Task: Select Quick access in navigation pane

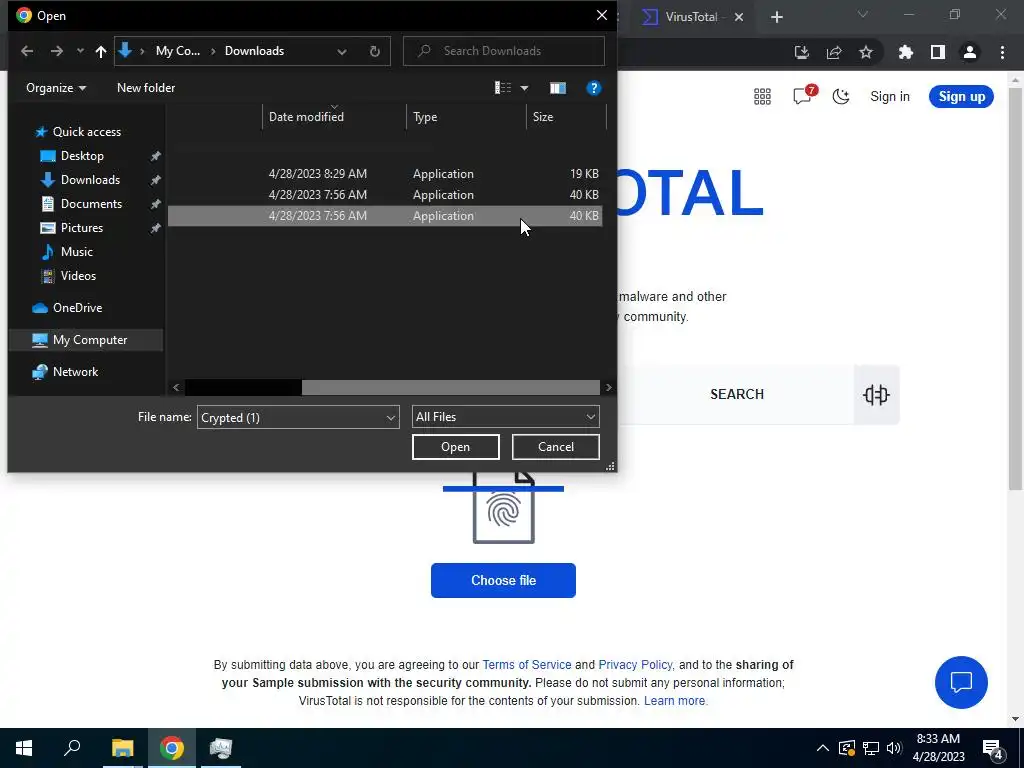Action: coord(86,132)
